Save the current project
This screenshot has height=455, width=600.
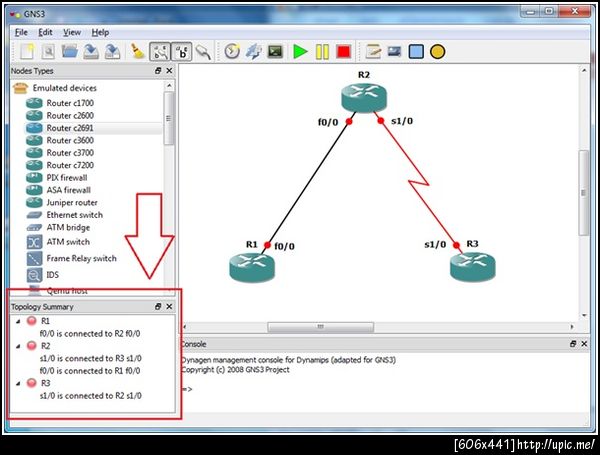91,51
